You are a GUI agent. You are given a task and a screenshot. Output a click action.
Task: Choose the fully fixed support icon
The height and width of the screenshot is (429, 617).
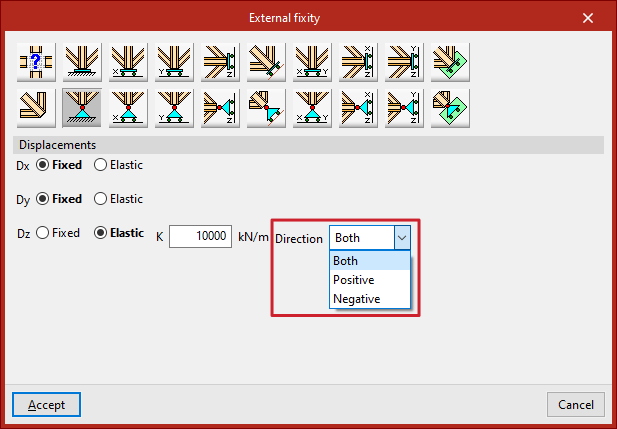tap(82, 62)
